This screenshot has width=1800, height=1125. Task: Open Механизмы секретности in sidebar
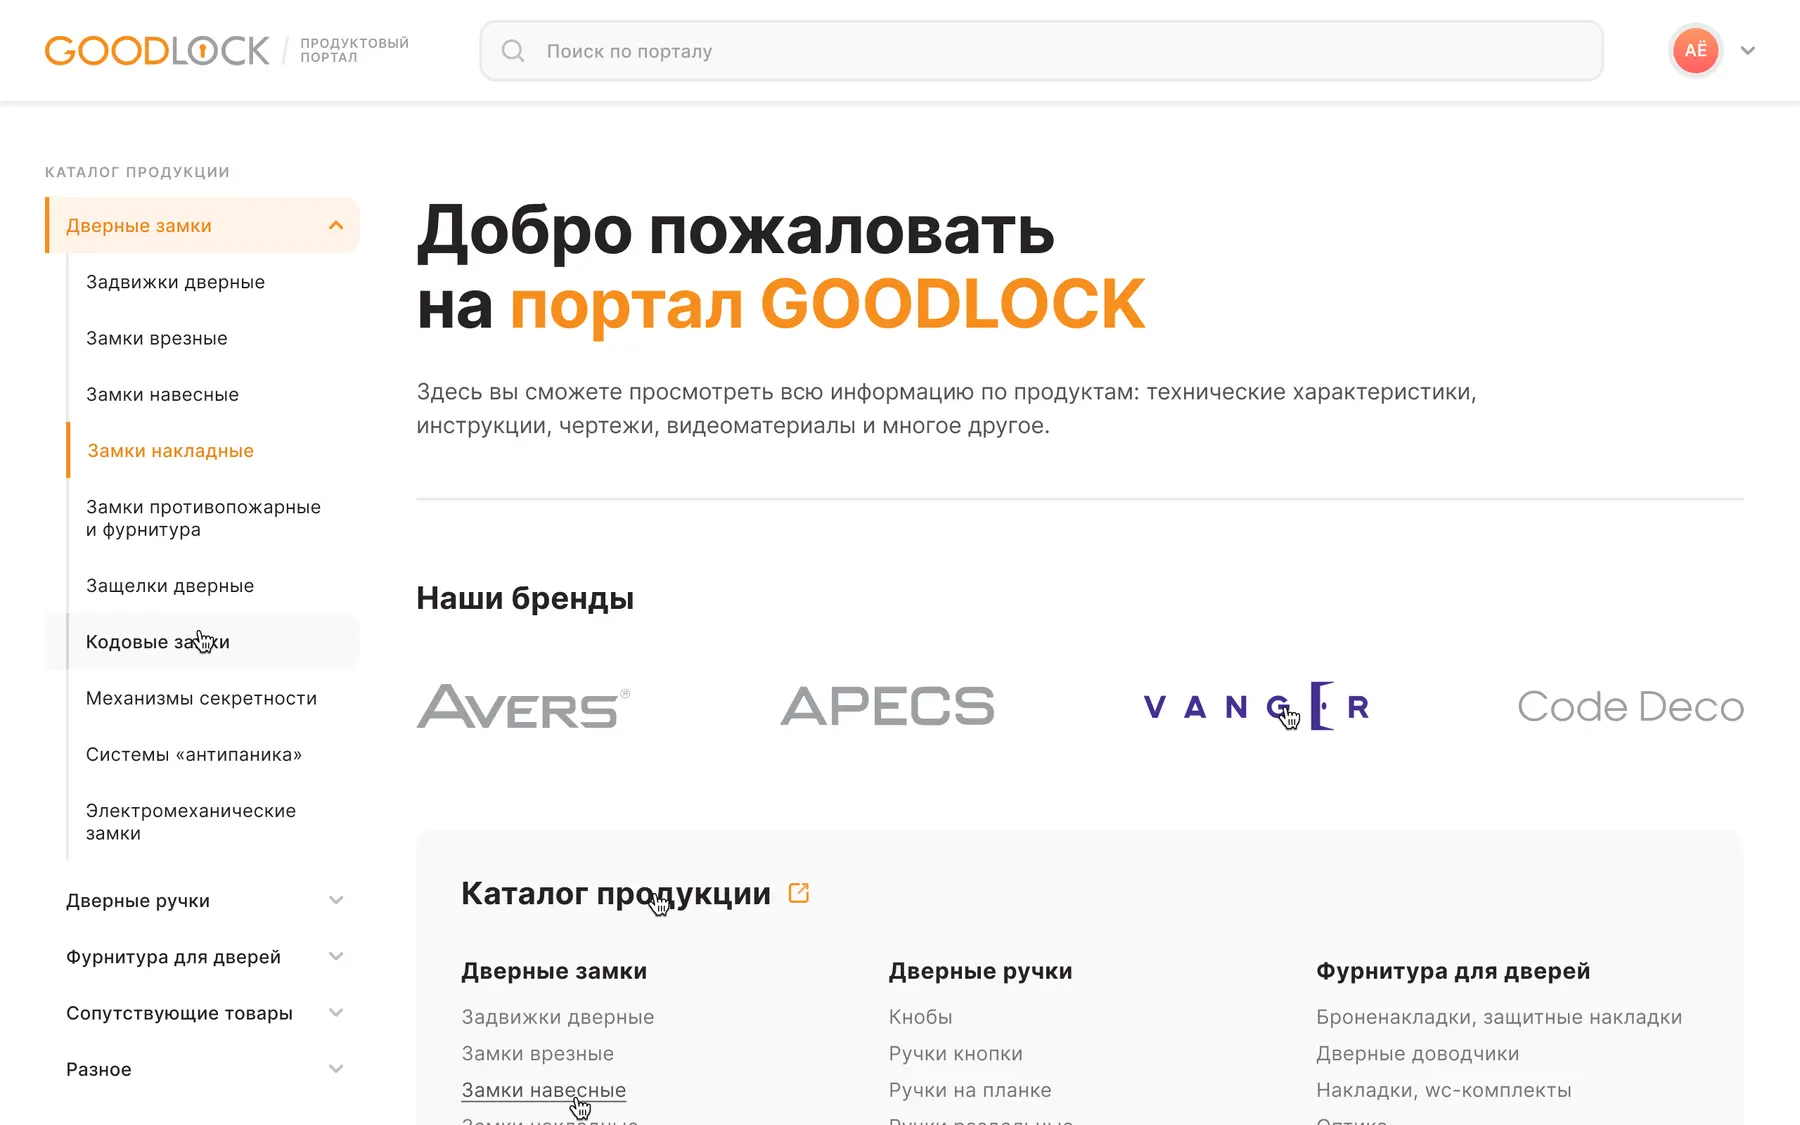(x=201, y=698)
